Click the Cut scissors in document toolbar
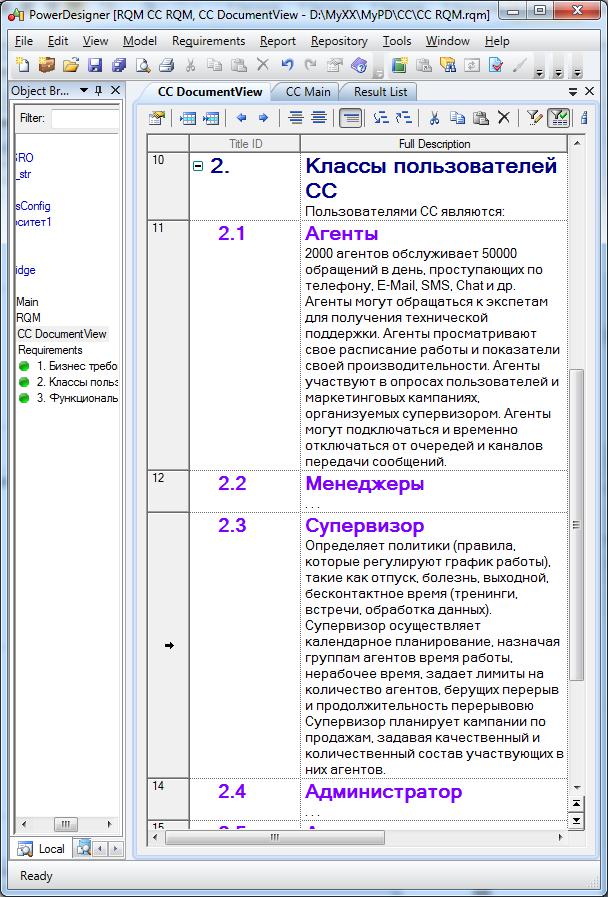 click(x=434, y=118)
